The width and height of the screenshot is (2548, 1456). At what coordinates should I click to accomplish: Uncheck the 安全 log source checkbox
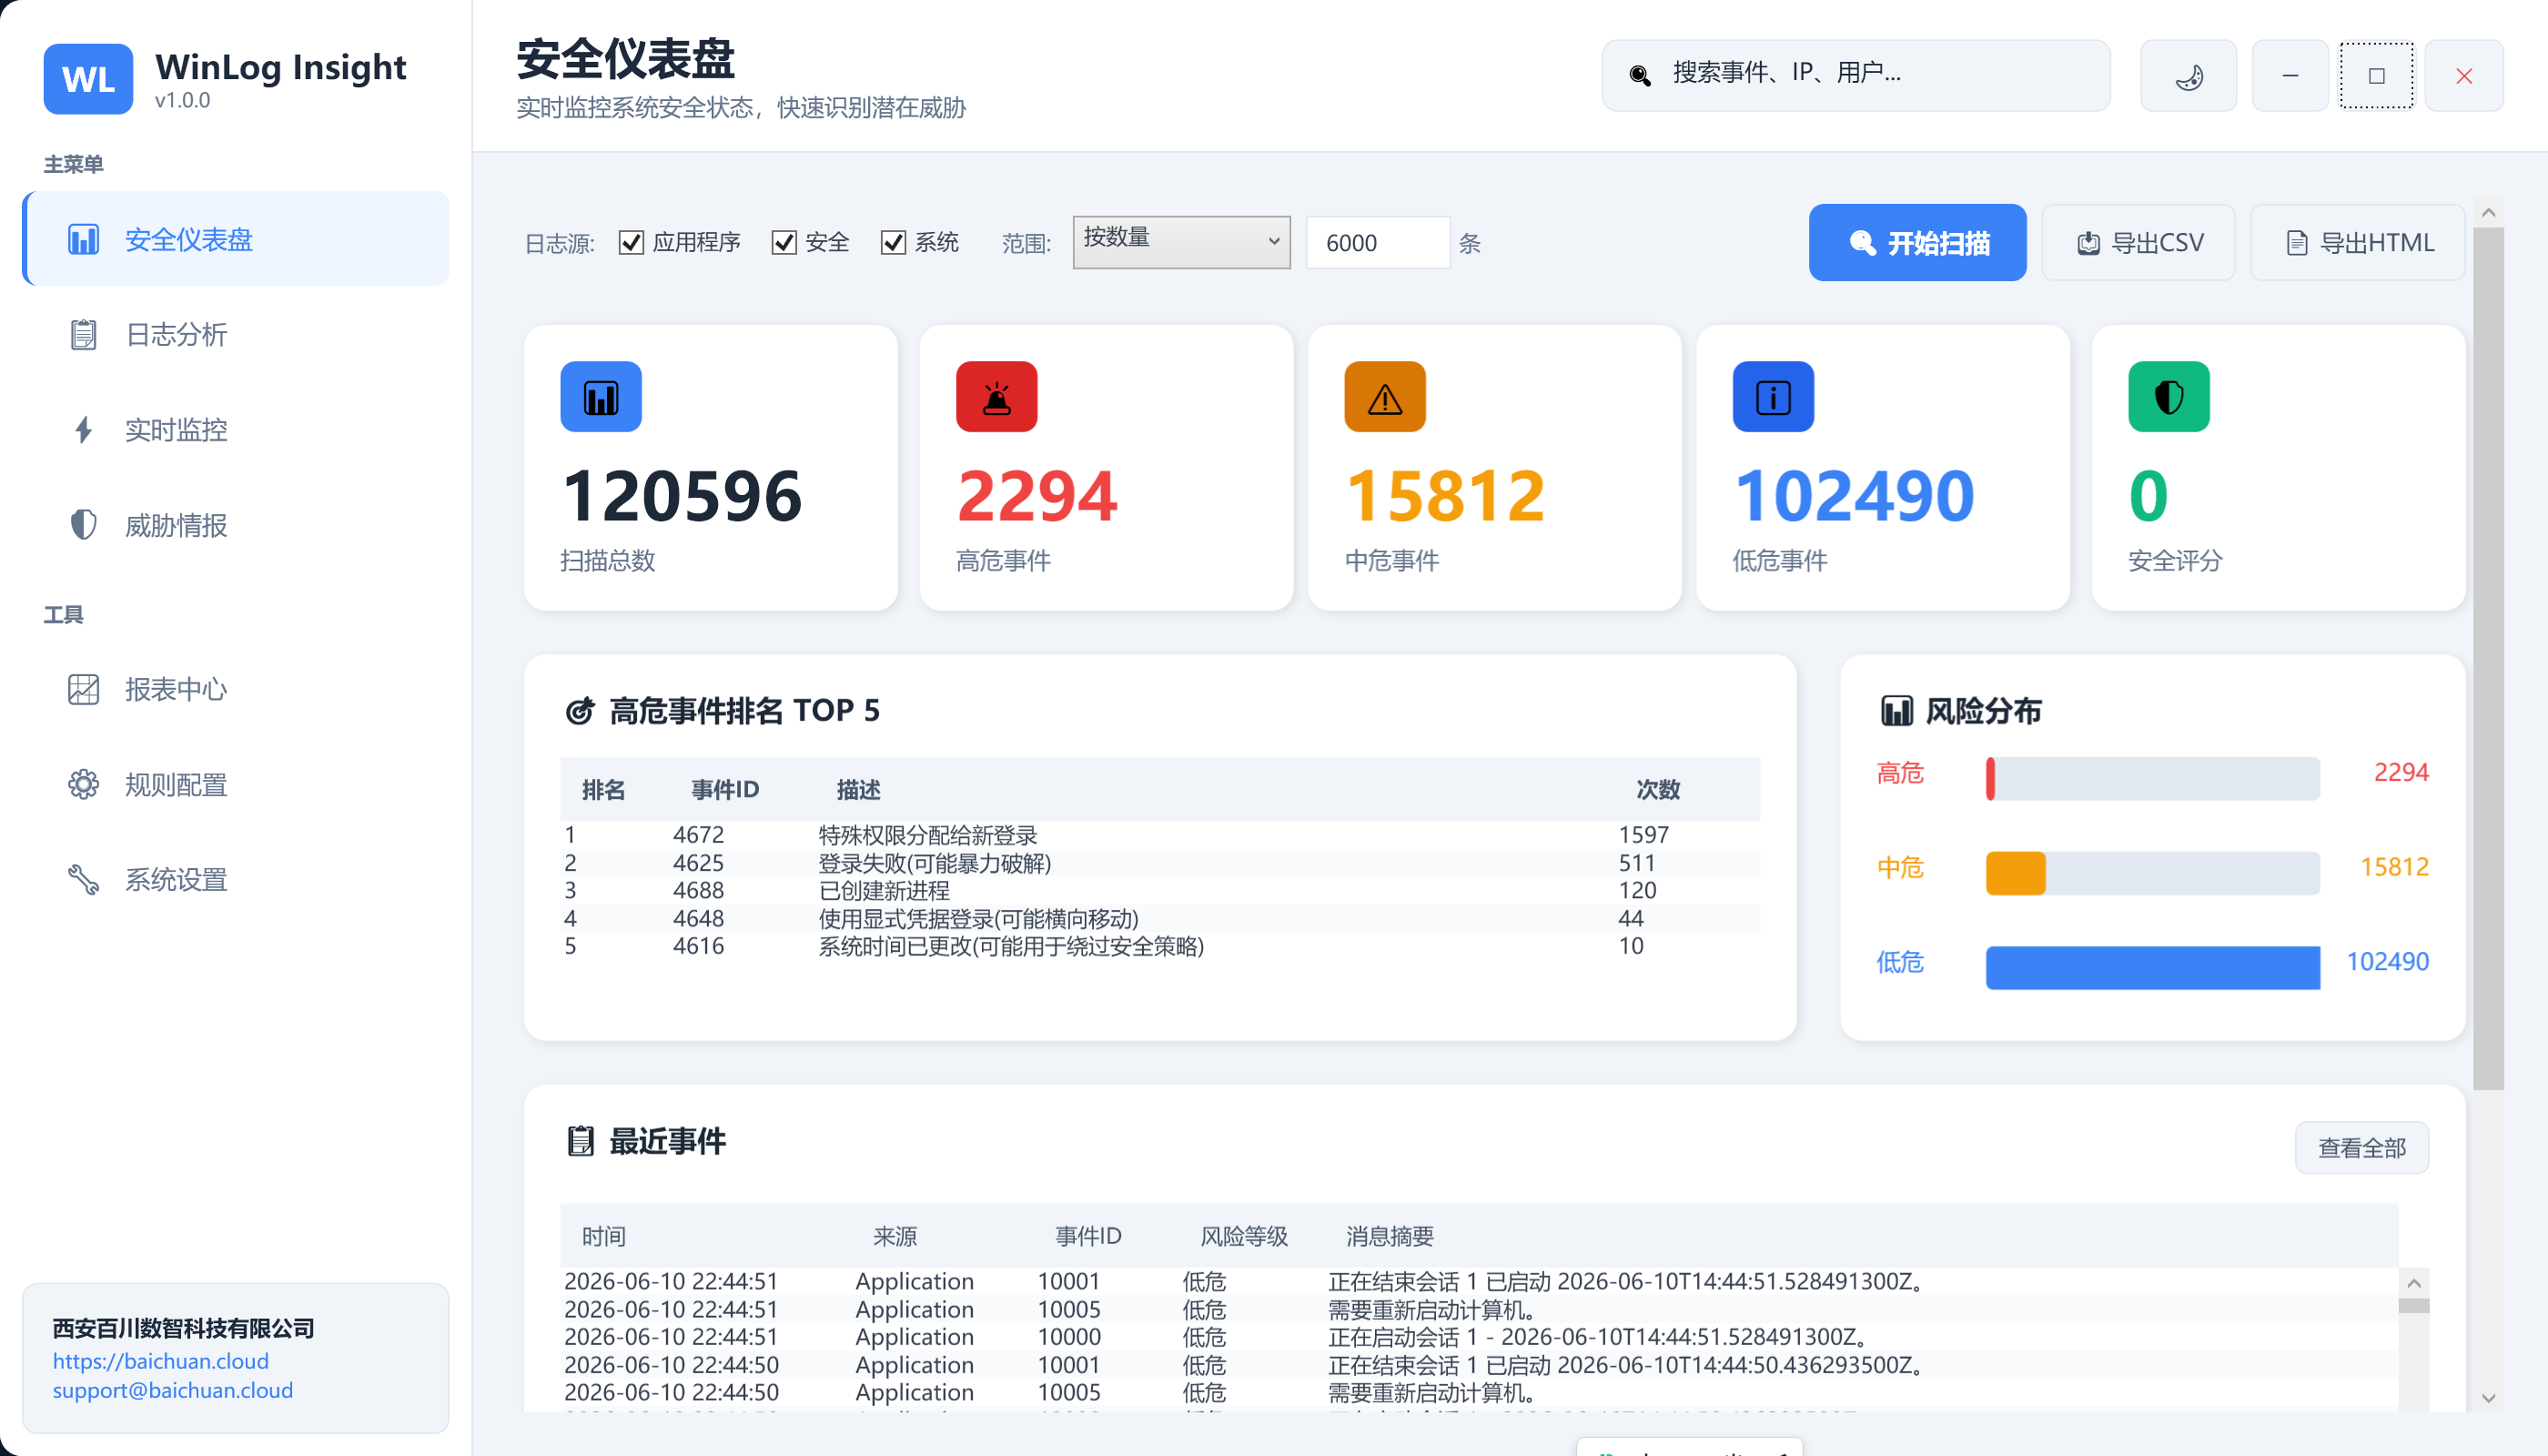pos(784,242)
